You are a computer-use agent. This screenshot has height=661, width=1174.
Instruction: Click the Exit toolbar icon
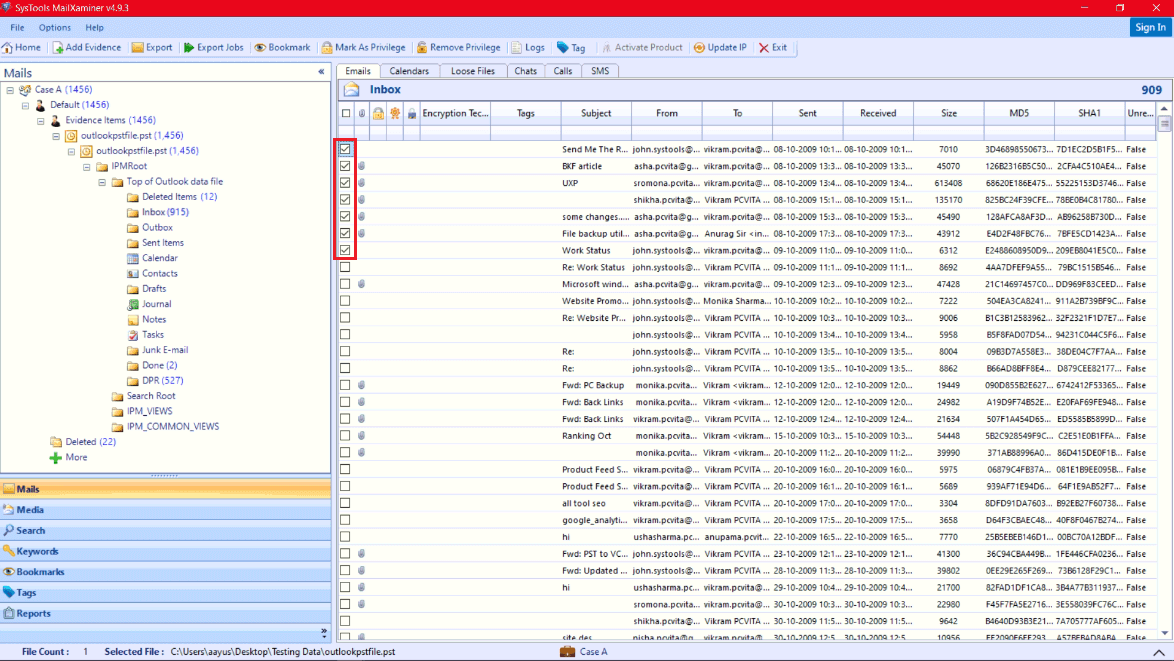764,48
